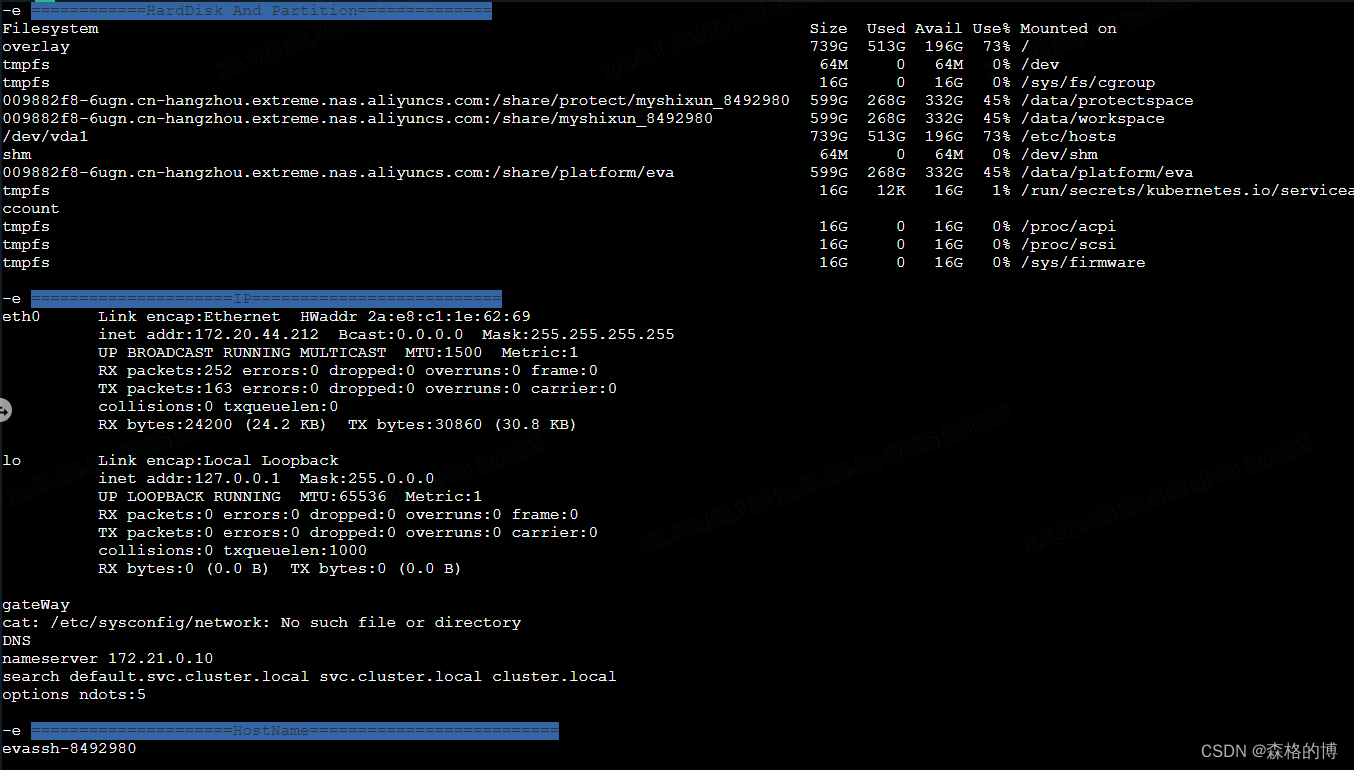Image resolution: width=1354 pixels, height=770 pixels.
Task: Click the 'eth0' interface name
Action: [21, 317]
